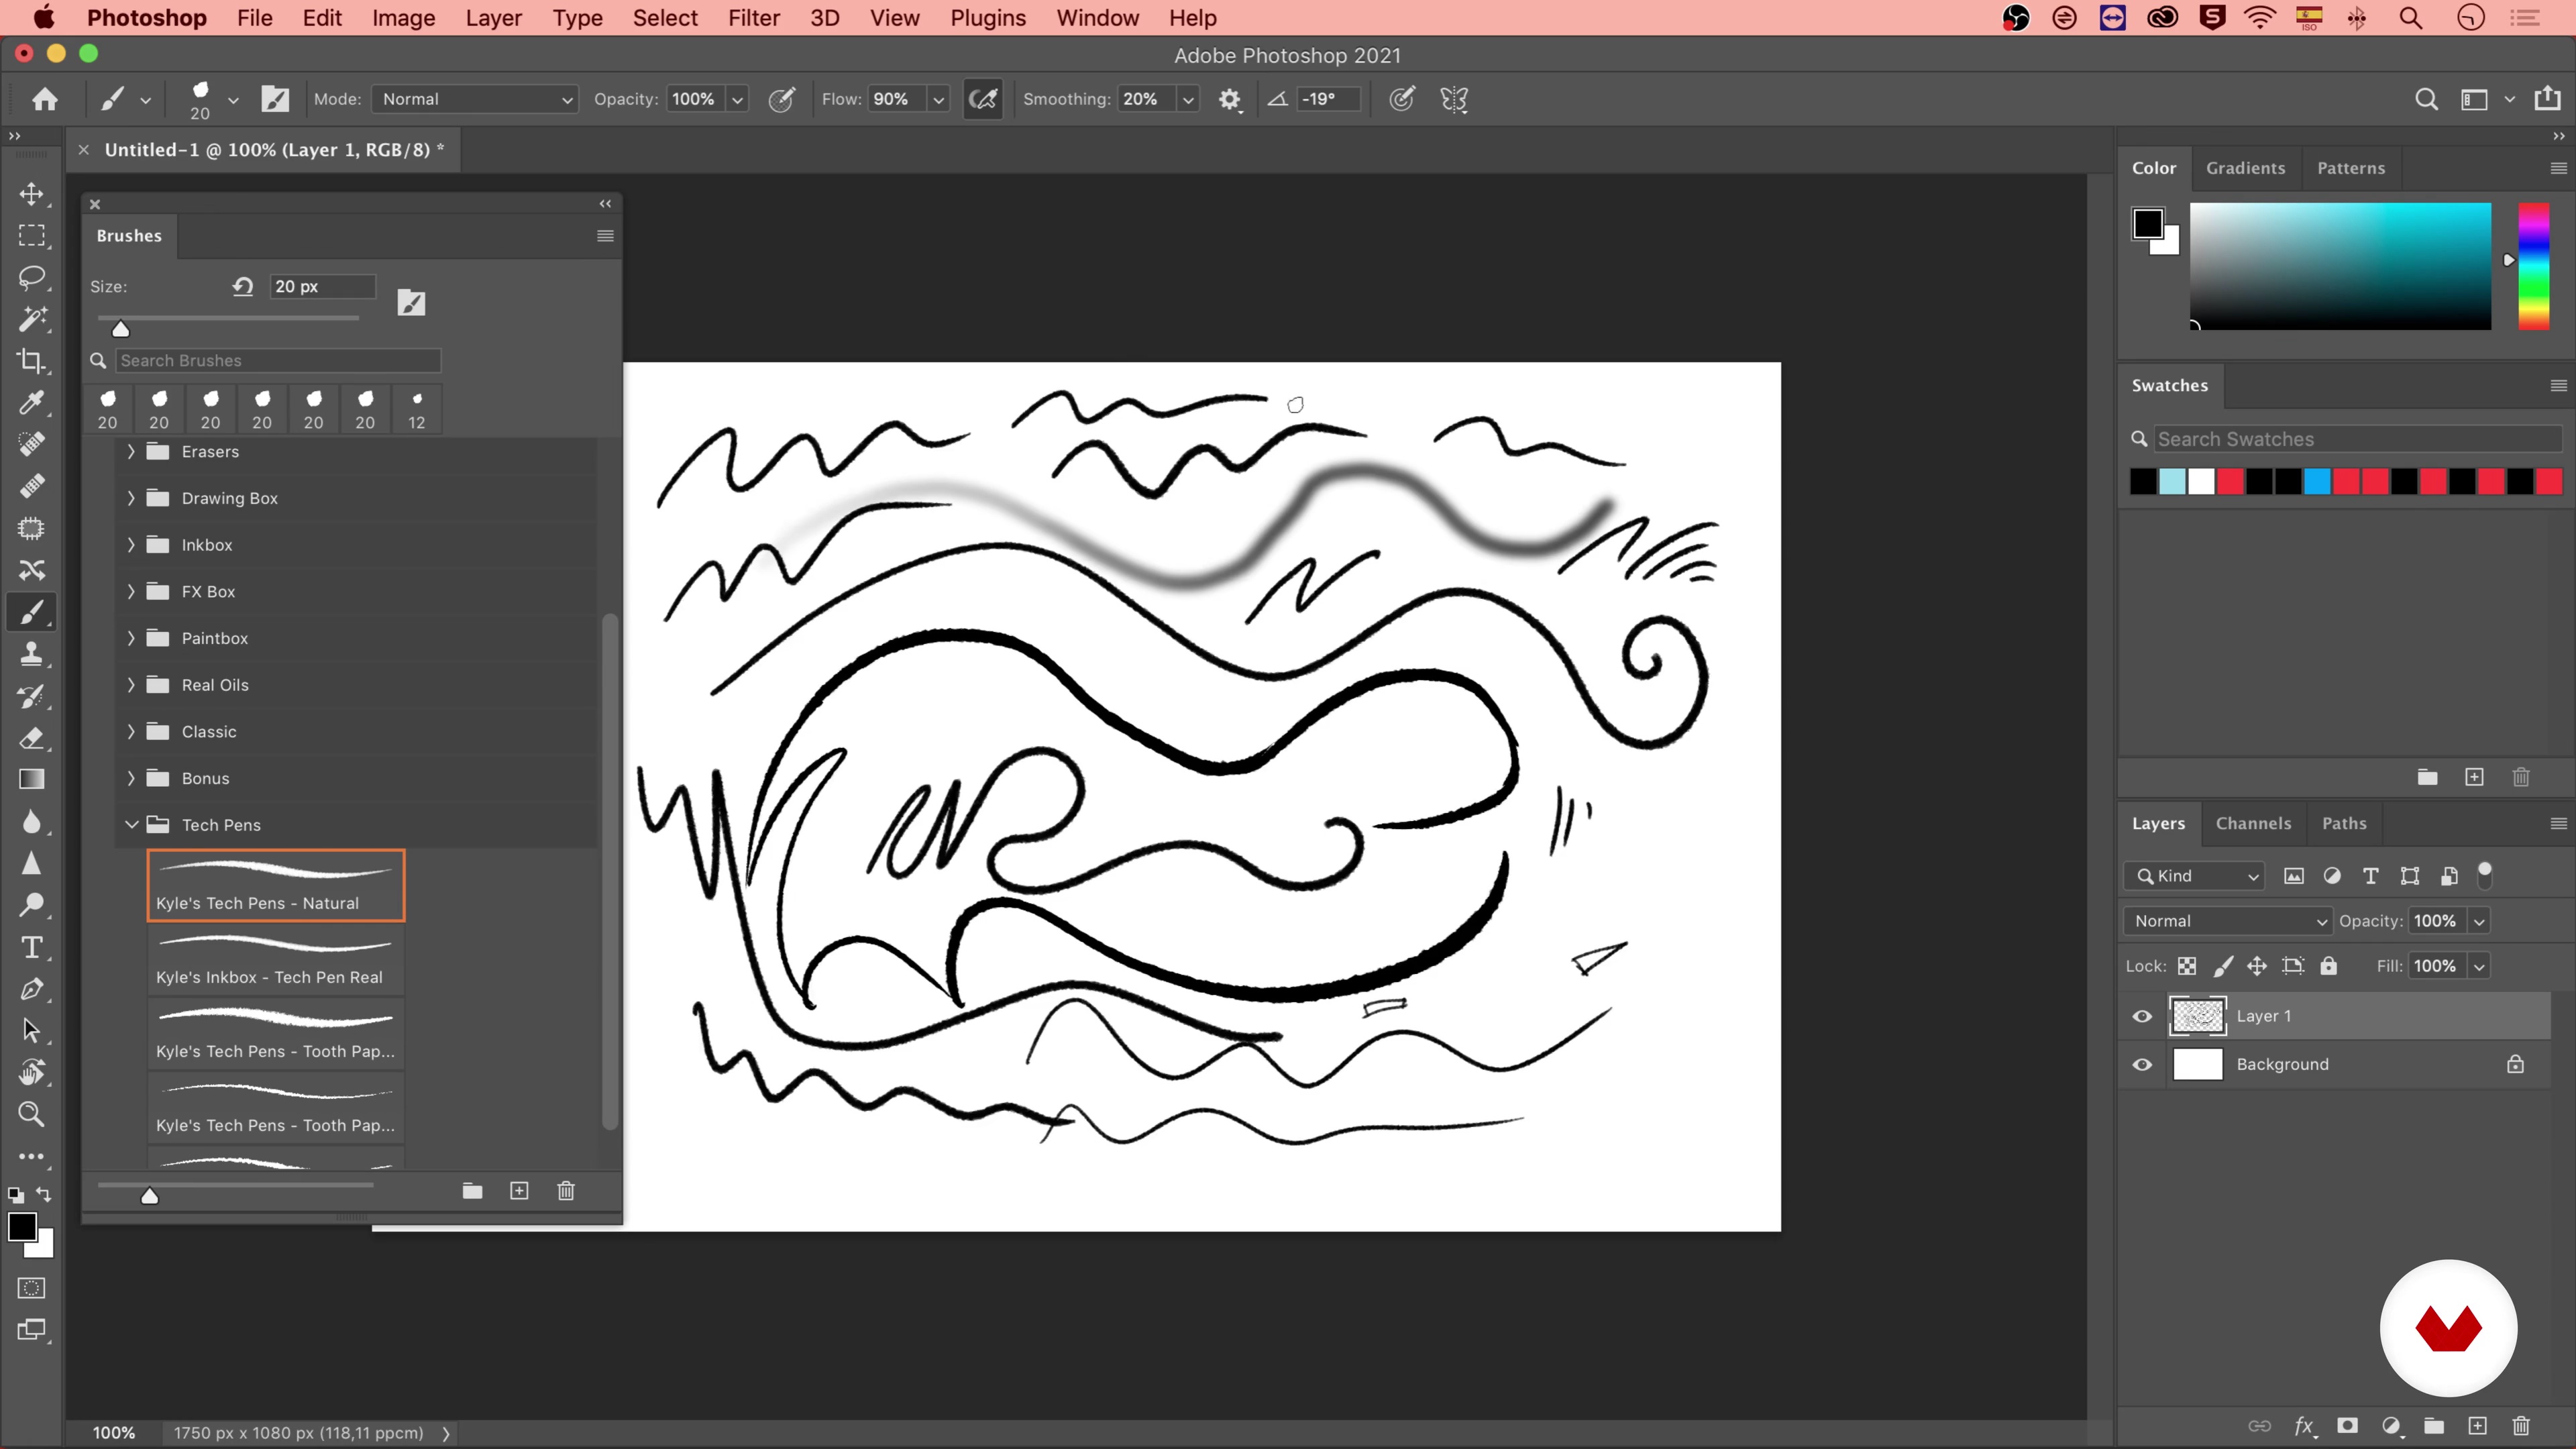The height and width of the screenshot is (1449, 2576).
Task: Select the Clone Stamp tool
Action: pyautogui.click(x=32, y=654)
